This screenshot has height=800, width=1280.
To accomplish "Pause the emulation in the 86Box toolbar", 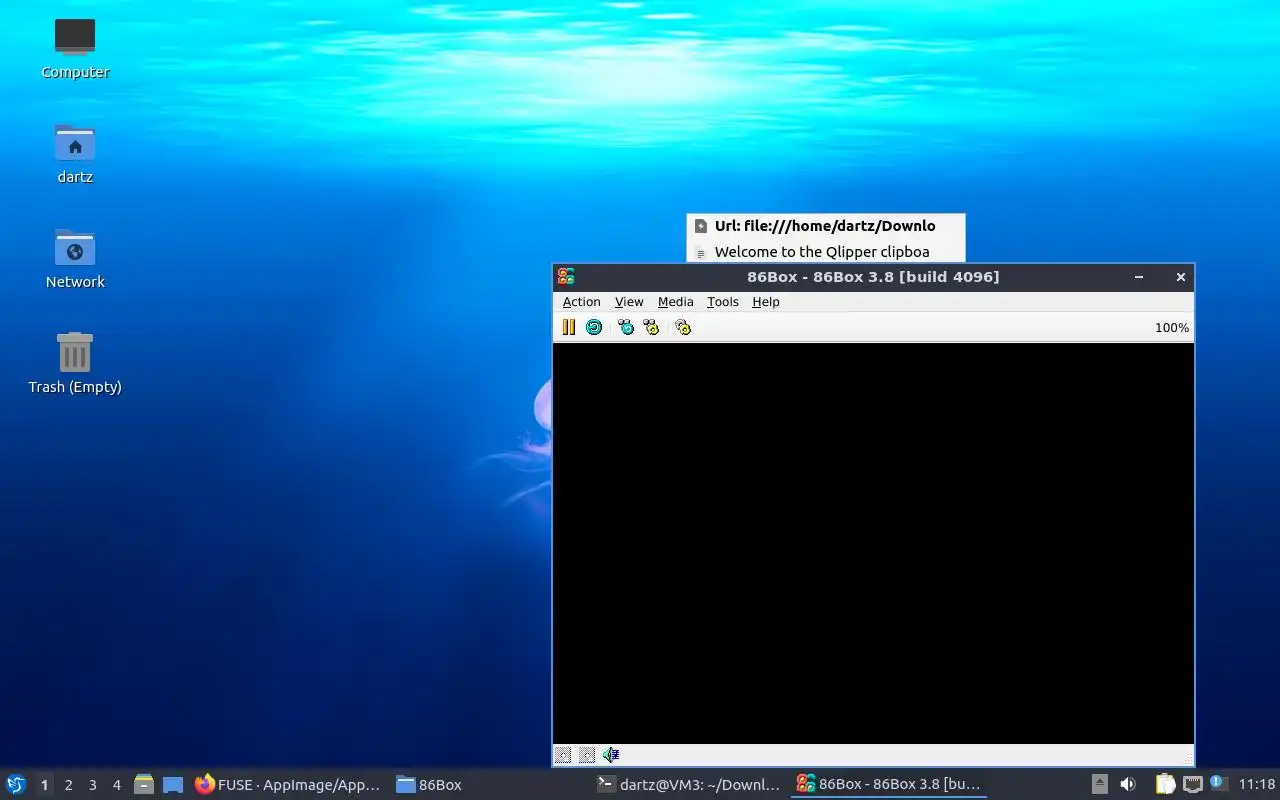I will point(568,327).
